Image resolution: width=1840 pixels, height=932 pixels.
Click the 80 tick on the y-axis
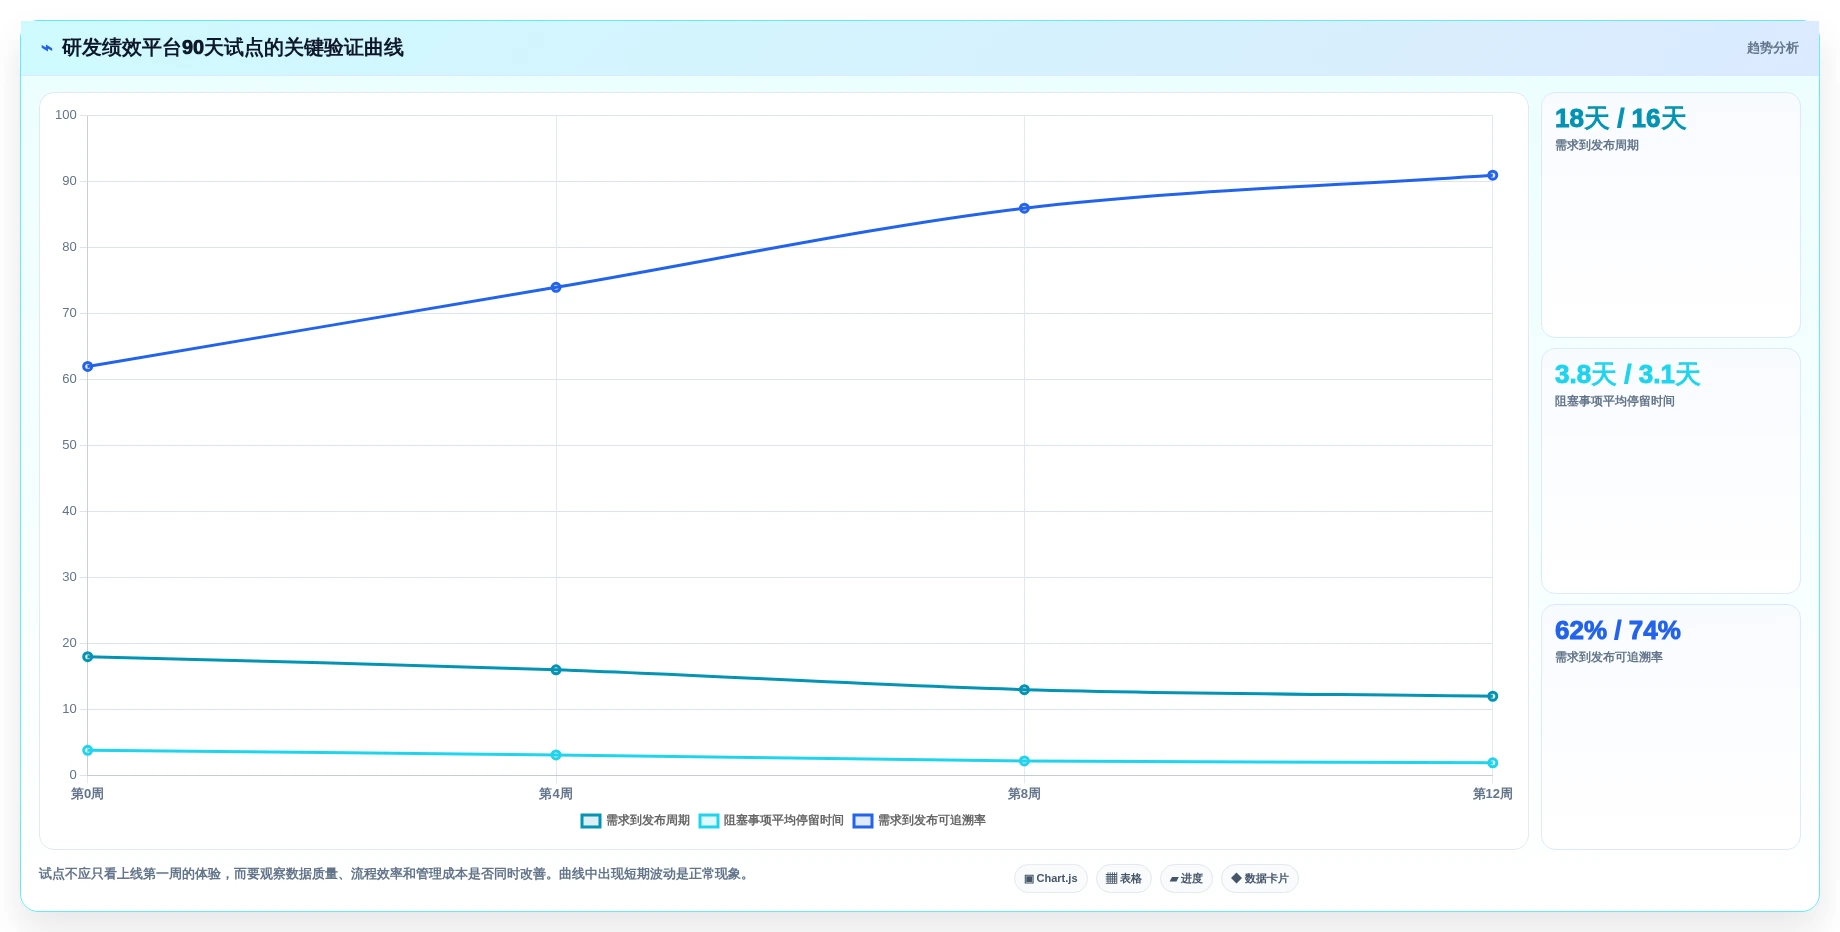69,247
